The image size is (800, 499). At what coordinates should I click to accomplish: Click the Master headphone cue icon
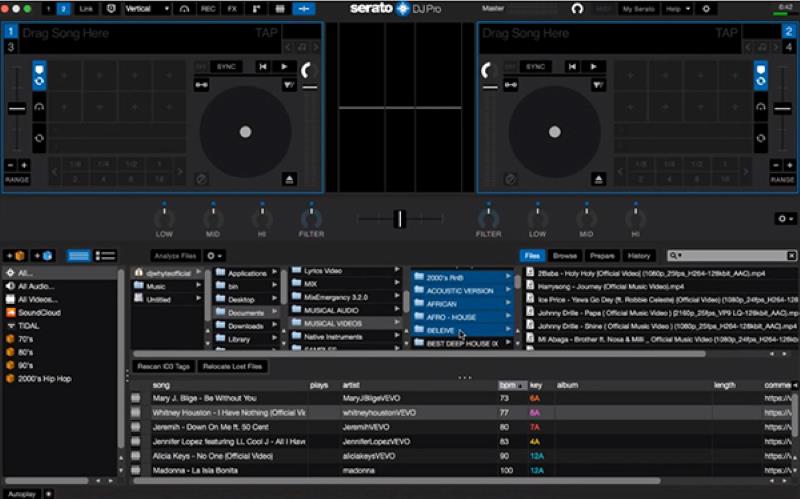pos(577,9)
